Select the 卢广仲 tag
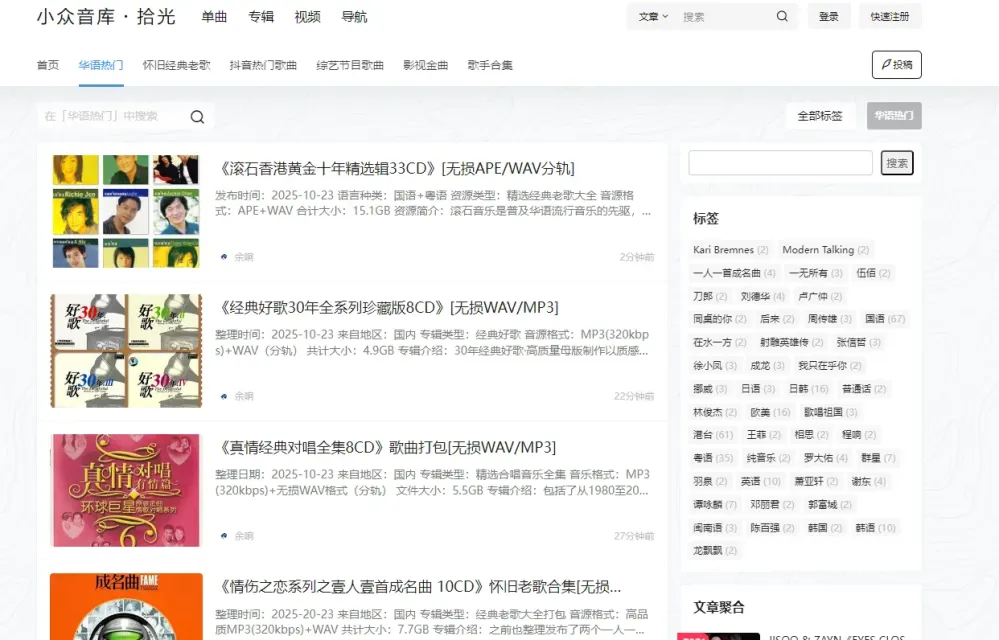Screen dimensions: 999x640 tap(819, 296)
